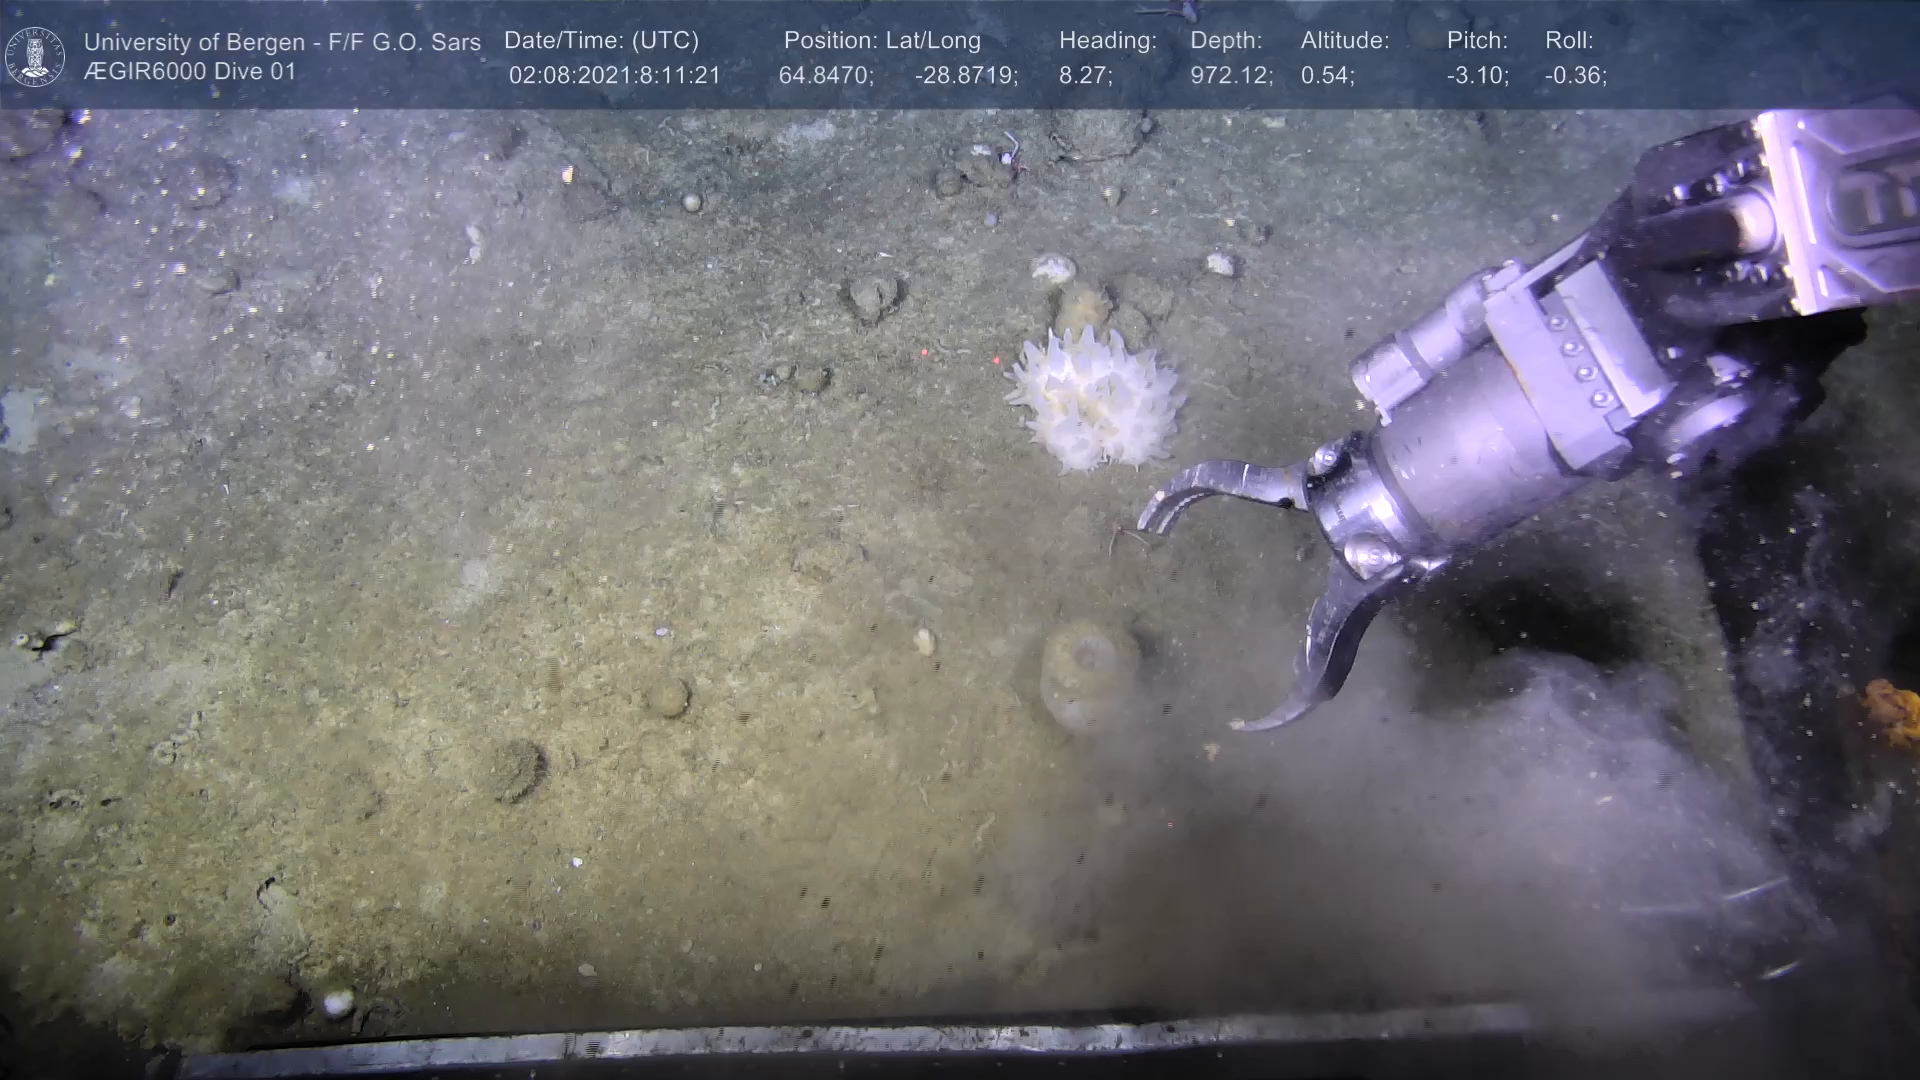Click the roll value -0.36
This screenshot has width=1920, height=1080.
click(x=1575, y=76)
